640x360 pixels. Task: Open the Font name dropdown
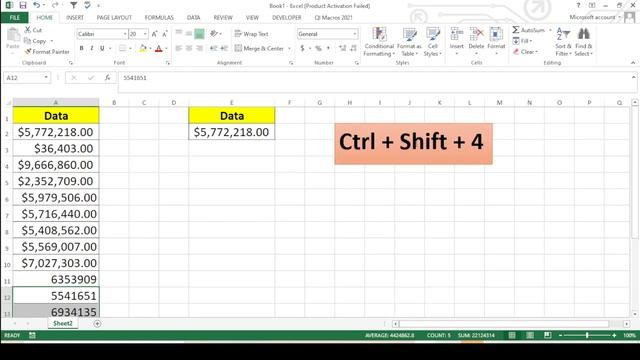coord(125,34)
